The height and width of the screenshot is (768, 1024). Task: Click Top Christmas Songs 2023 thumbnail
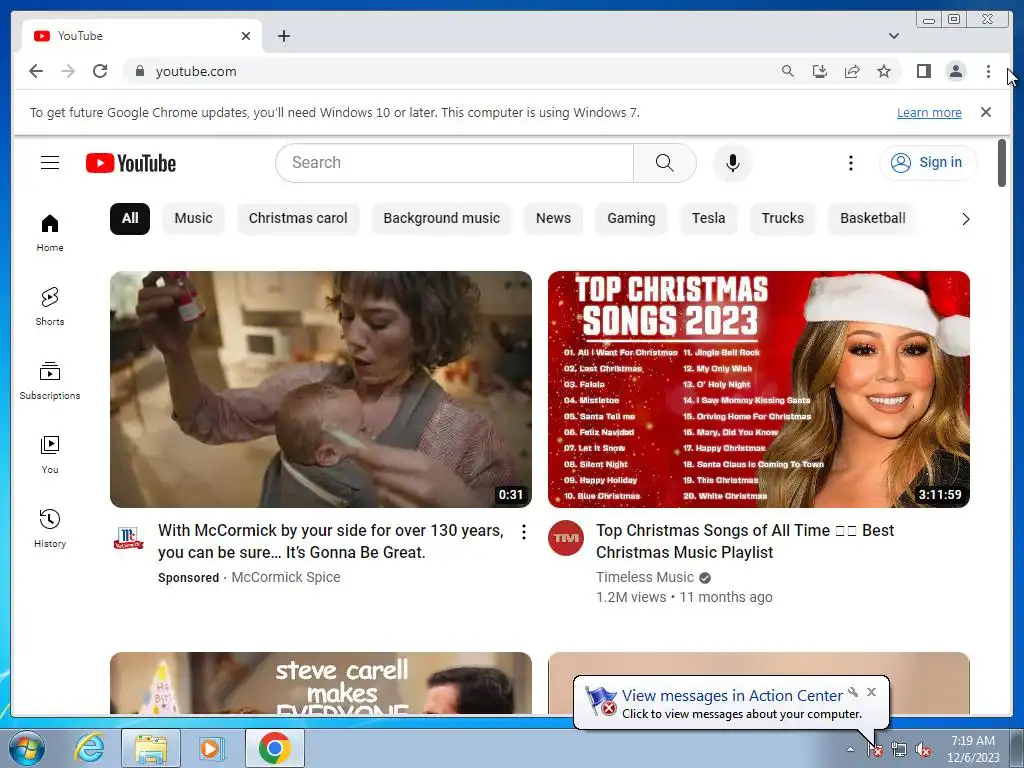759,389
